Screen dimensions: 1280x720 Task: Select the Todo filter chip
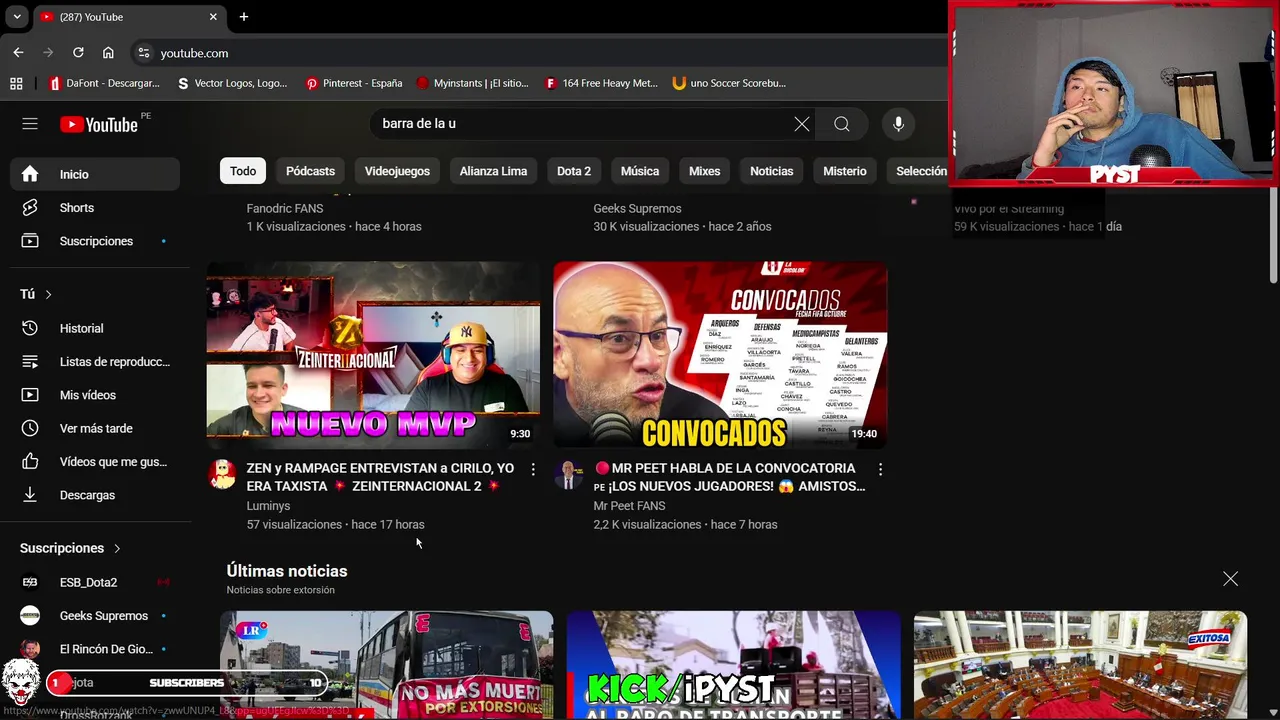click(x=243, y=171)
